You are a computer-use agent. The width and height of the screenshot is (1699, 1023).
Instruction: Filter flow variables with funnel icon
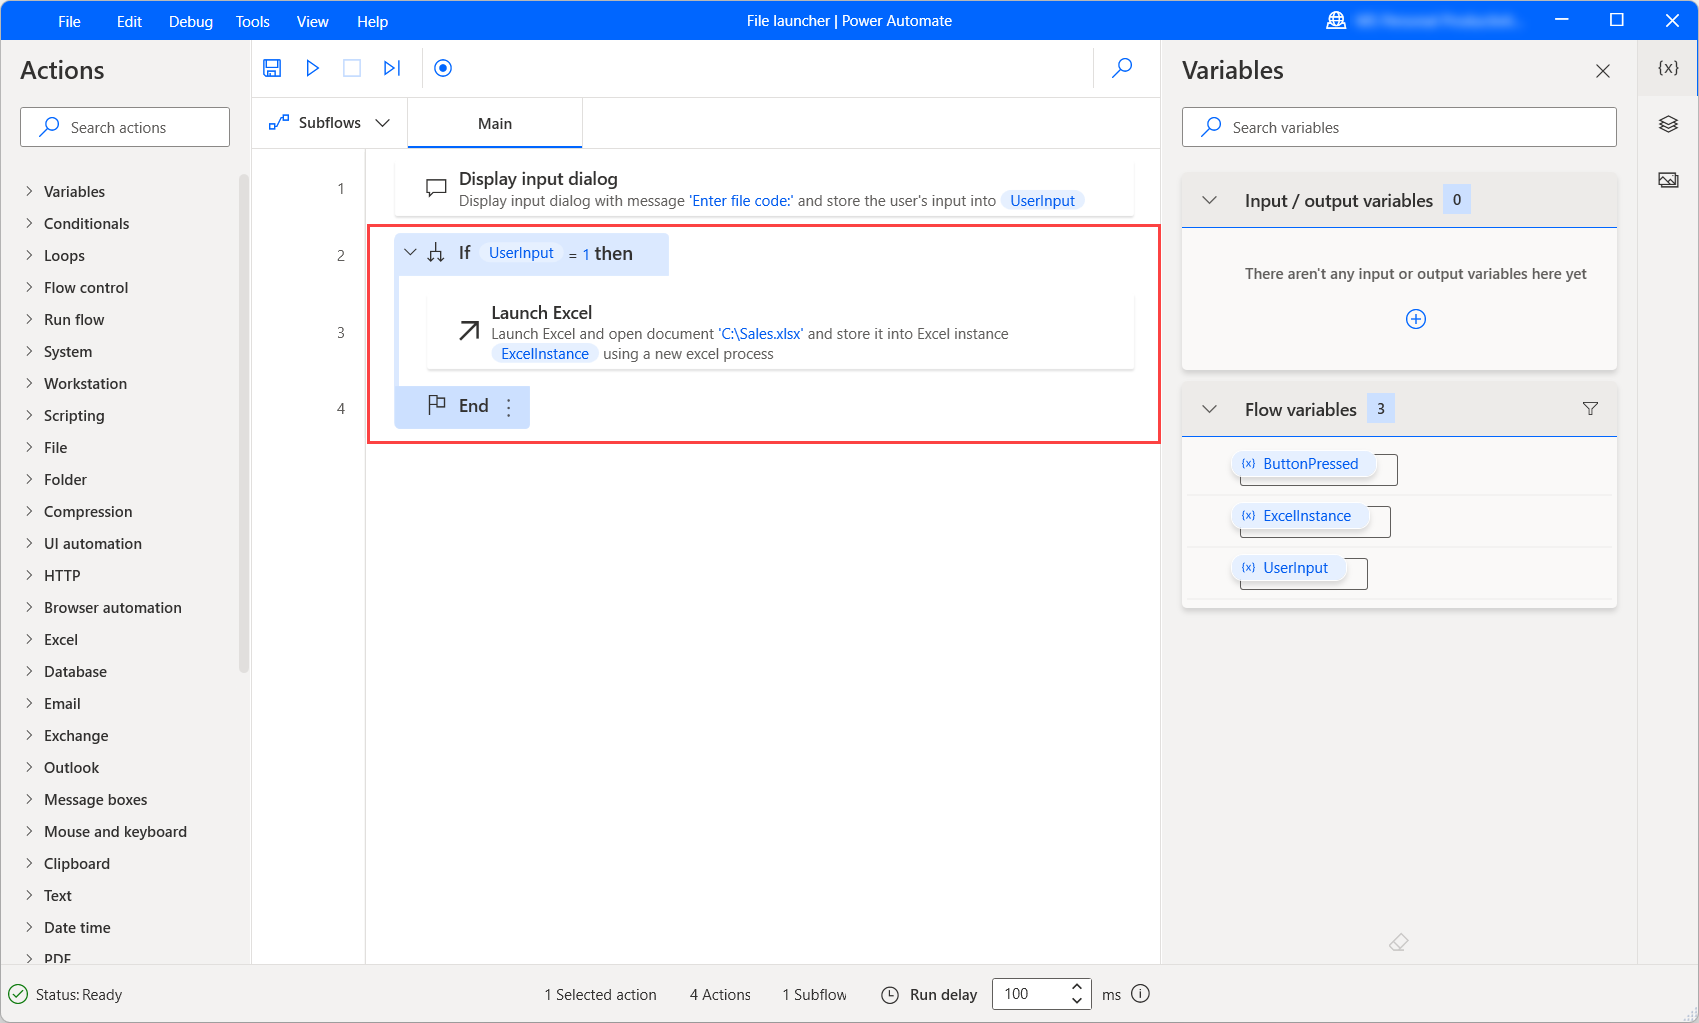tap(1590, 408)
